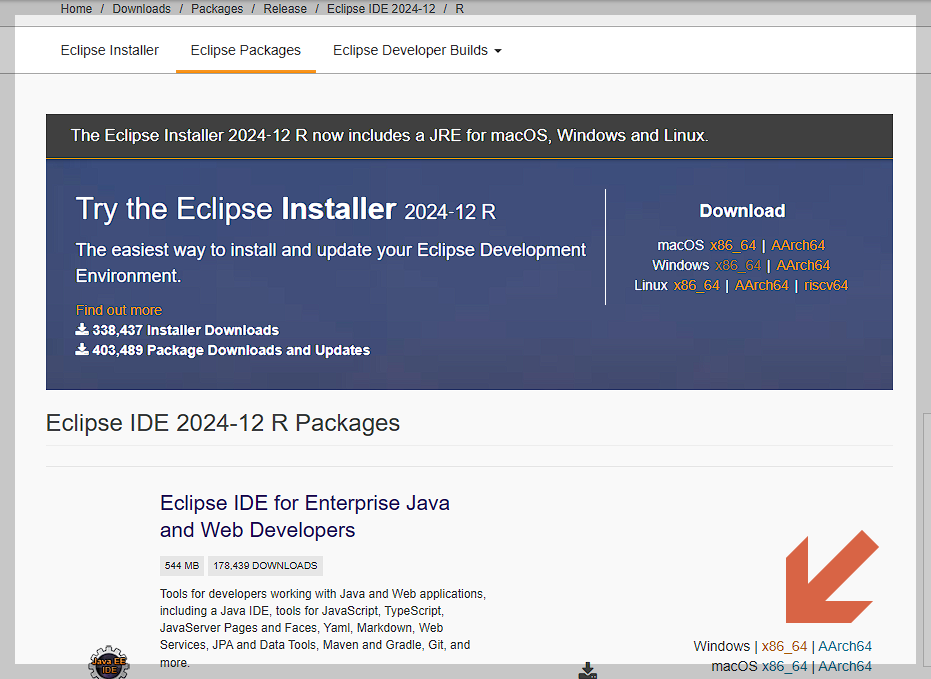Open the Downloads breadcrumb
931x679 pixels.
(x=141, y=9)
